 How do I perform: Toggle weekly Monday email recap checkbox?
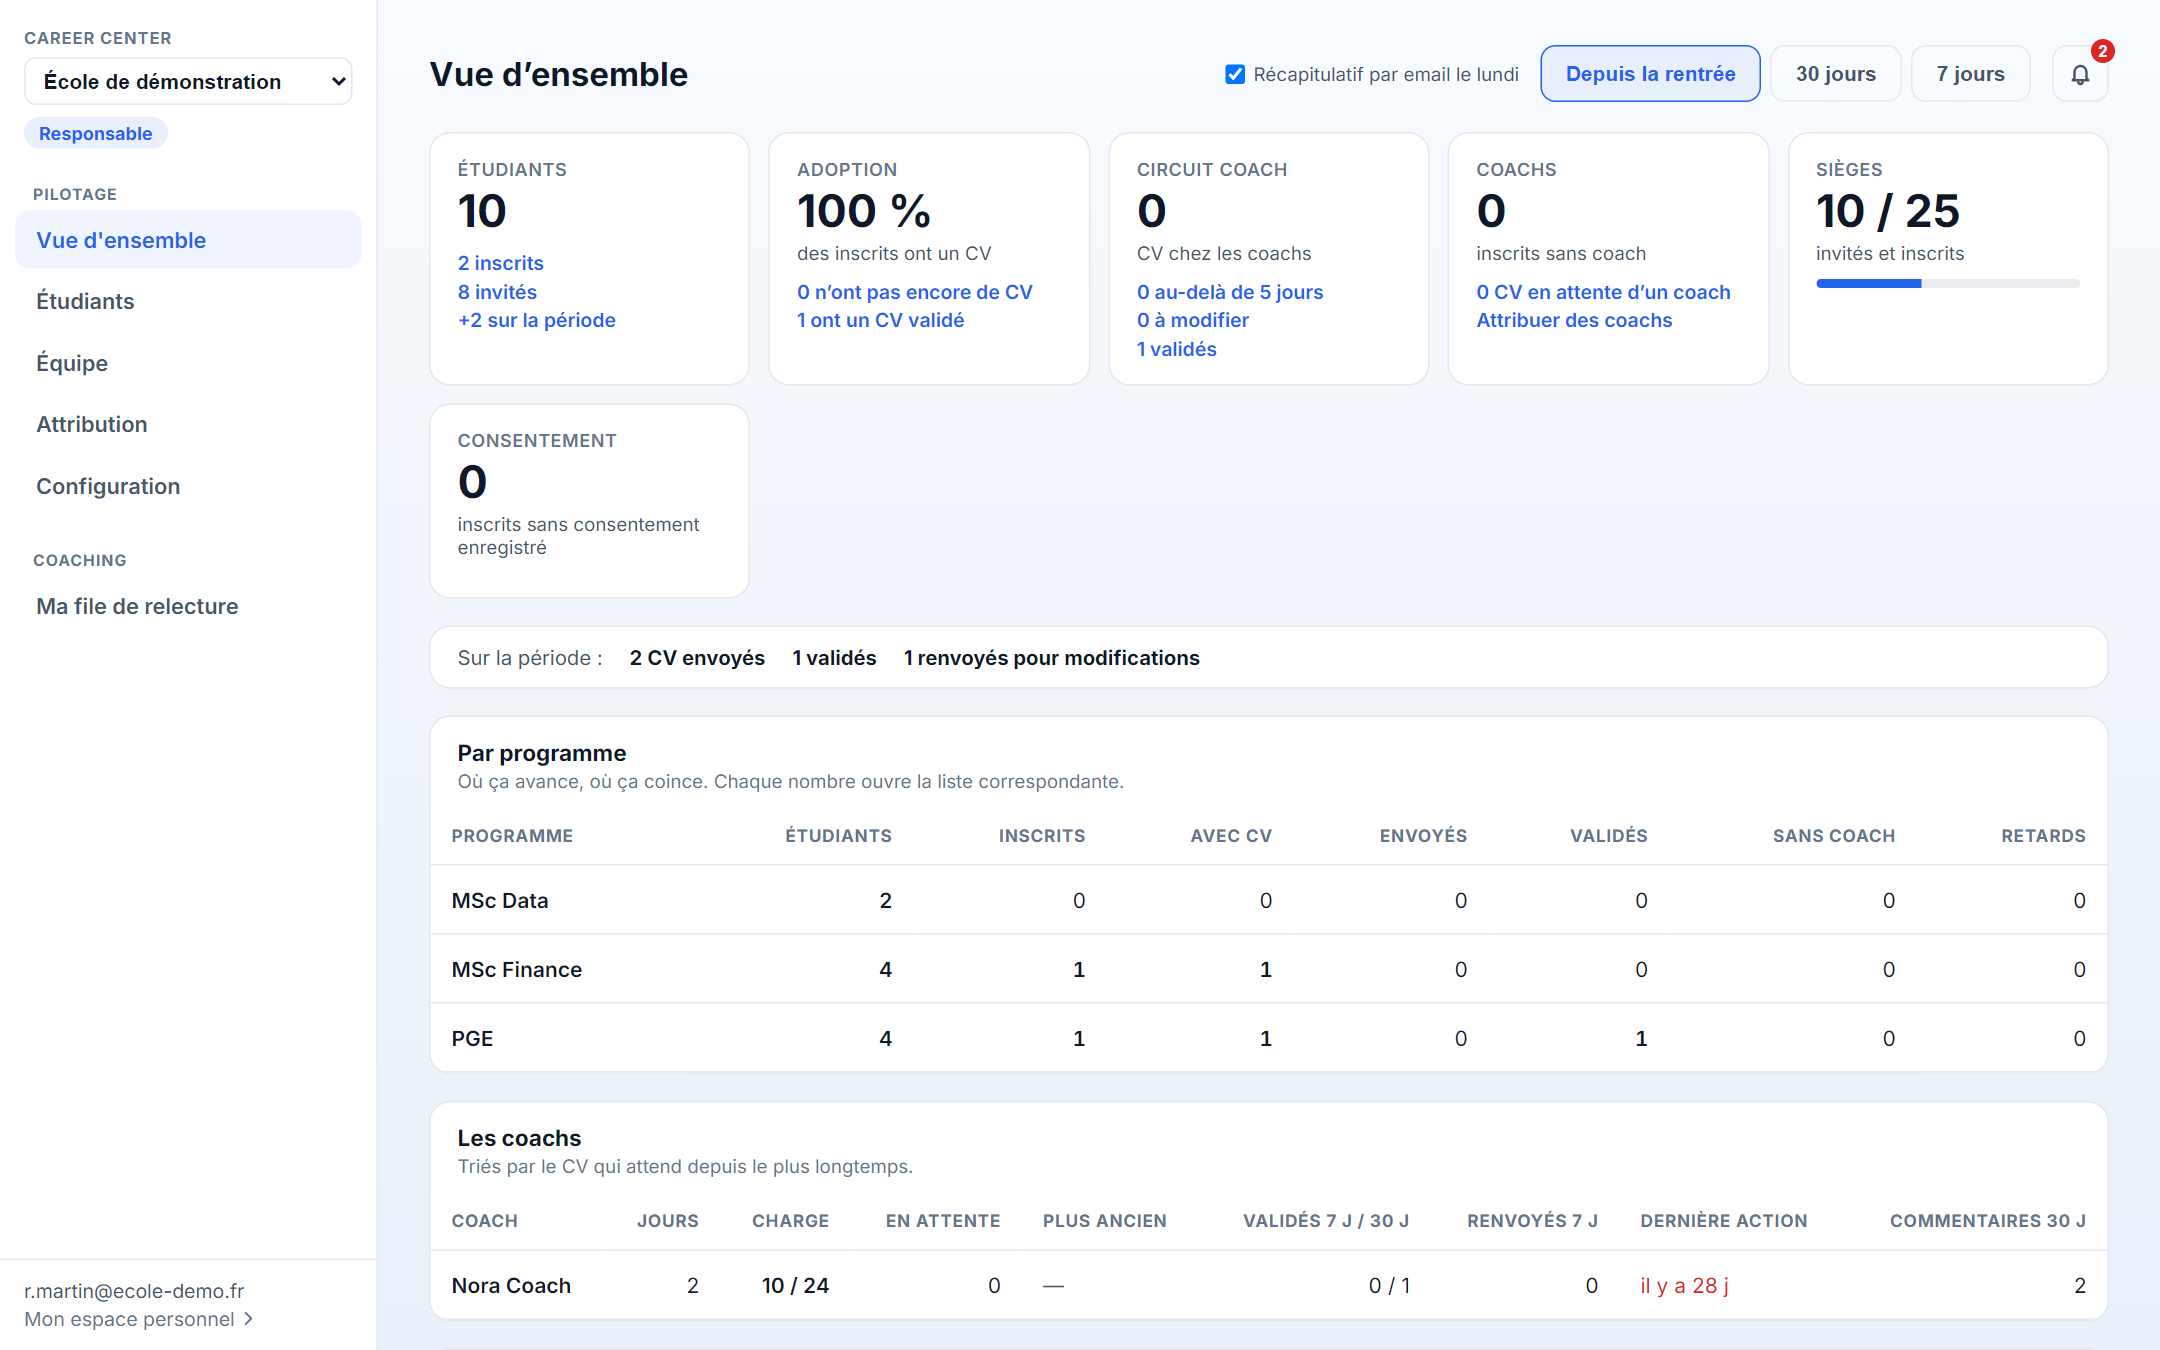[1235, 74]
